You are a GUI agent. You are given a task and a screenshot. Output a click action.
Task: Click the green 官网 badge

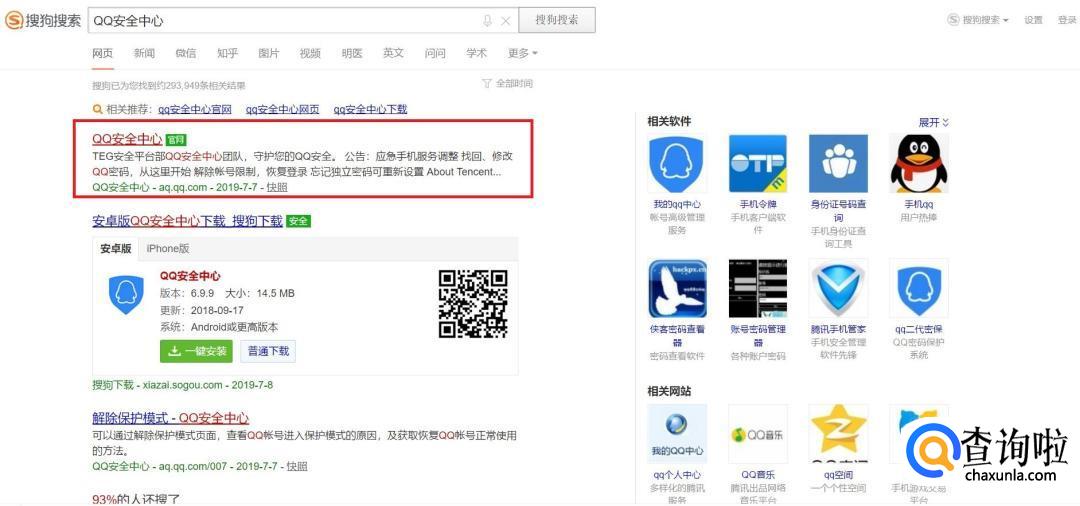[x=176, y=140]
